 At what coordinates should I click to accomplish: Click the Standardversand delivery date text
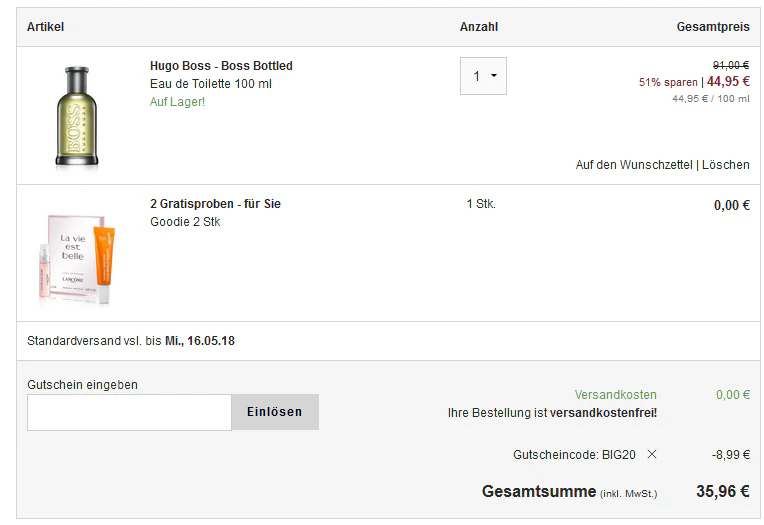tap(131, 341)
